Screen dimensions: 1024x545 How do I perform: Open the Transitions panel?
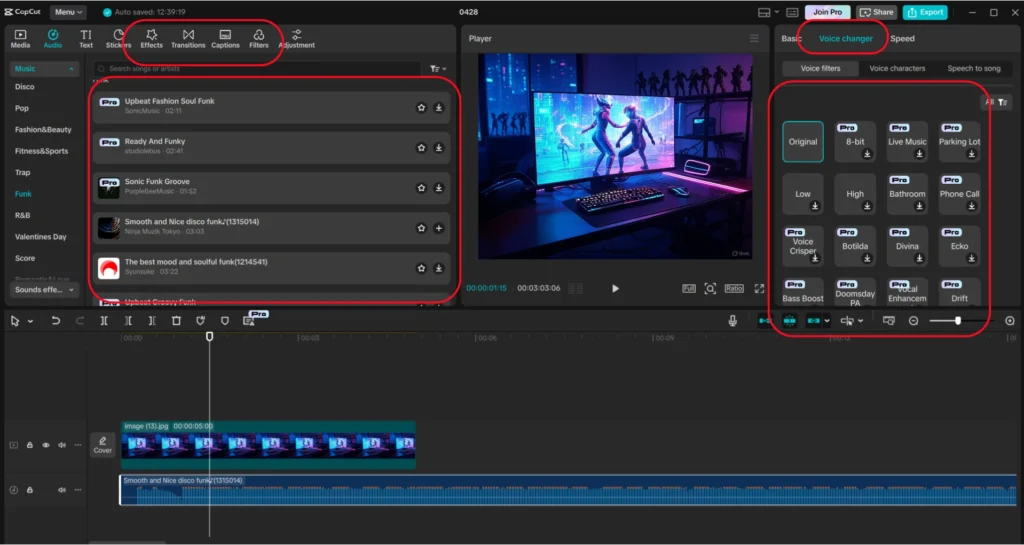click(x=188, y=39)
